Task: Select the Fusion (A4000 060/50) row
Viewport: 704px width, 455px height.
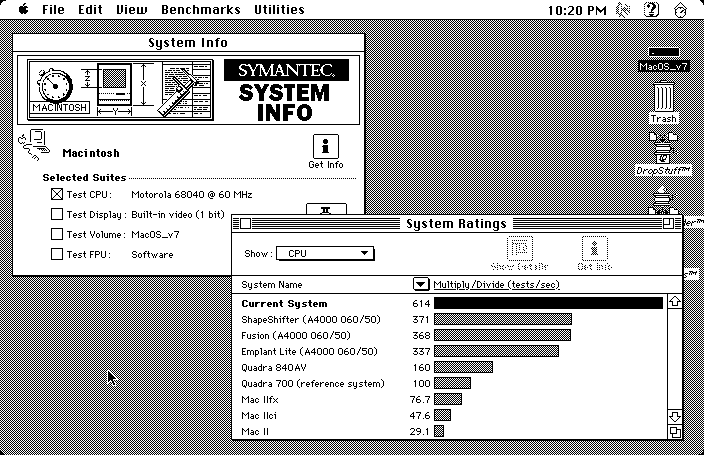Action: (449, 336)
